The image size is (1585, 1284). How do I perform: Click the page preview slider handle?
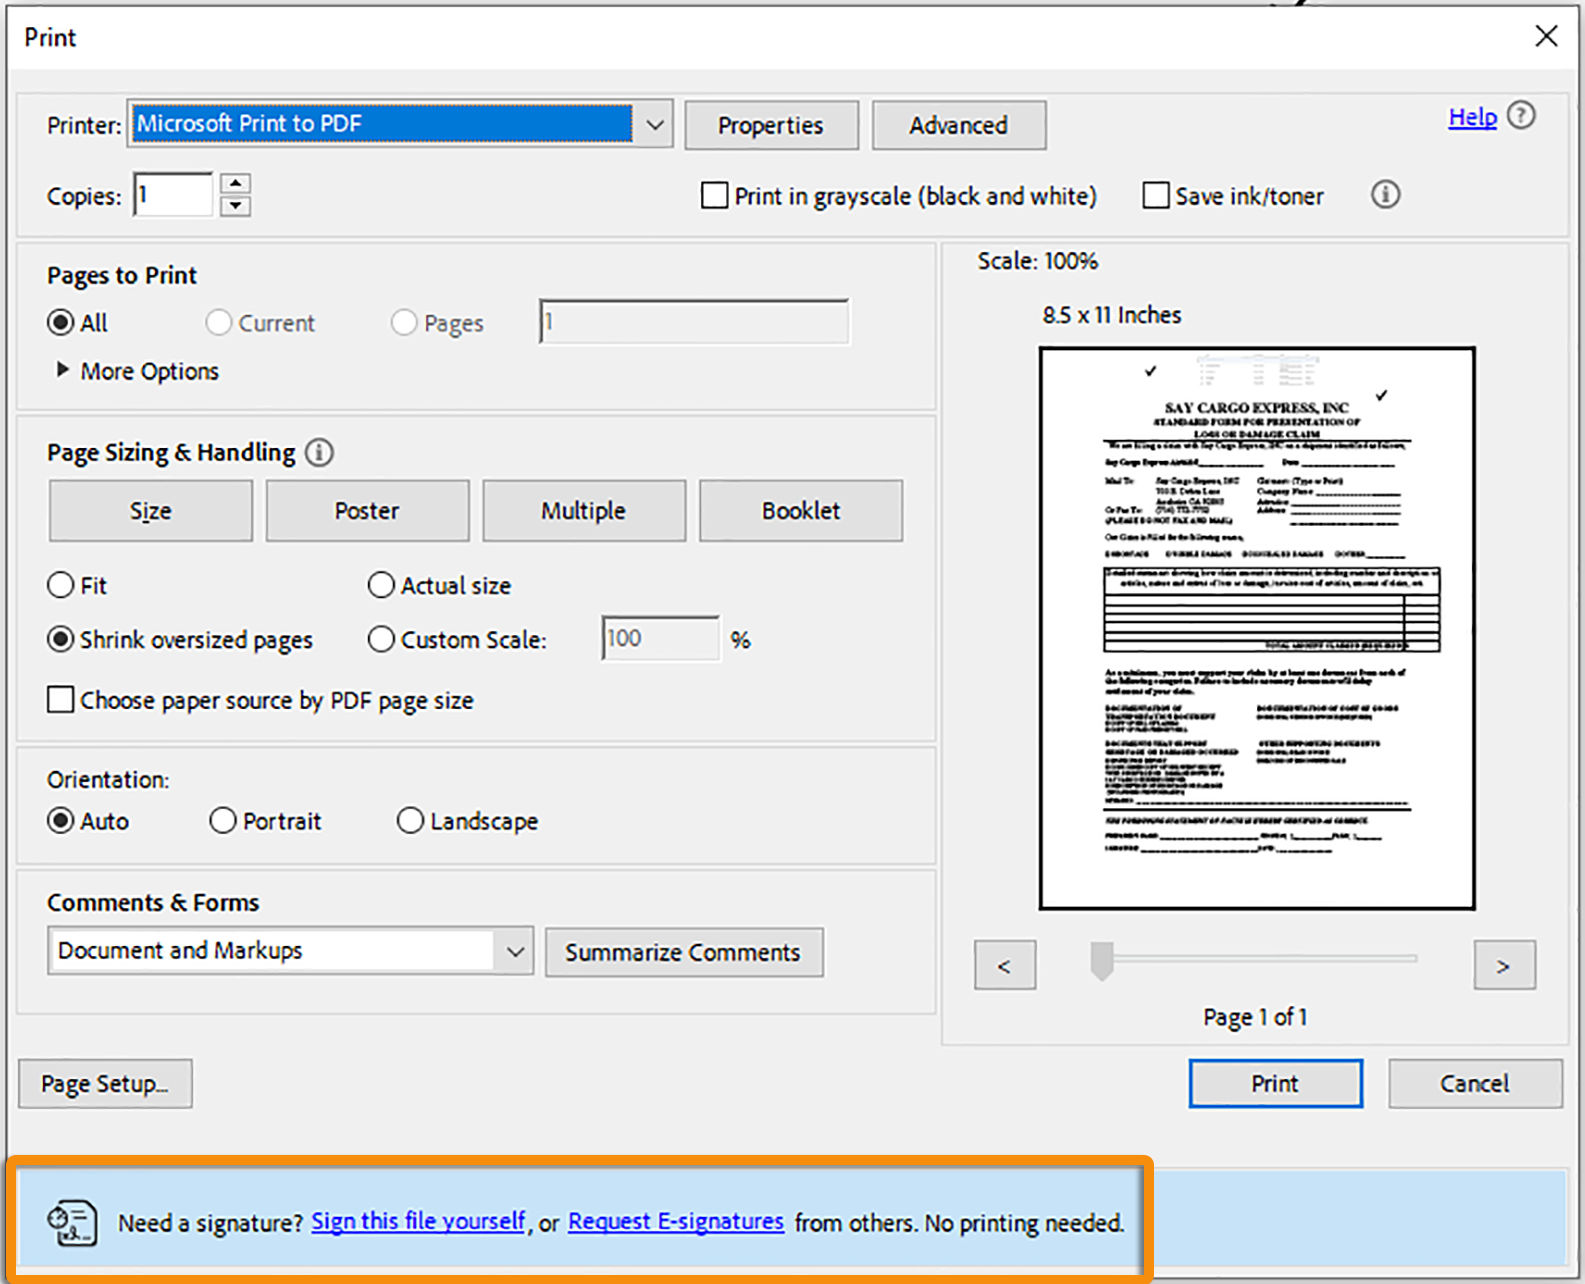click(1102, 960)
